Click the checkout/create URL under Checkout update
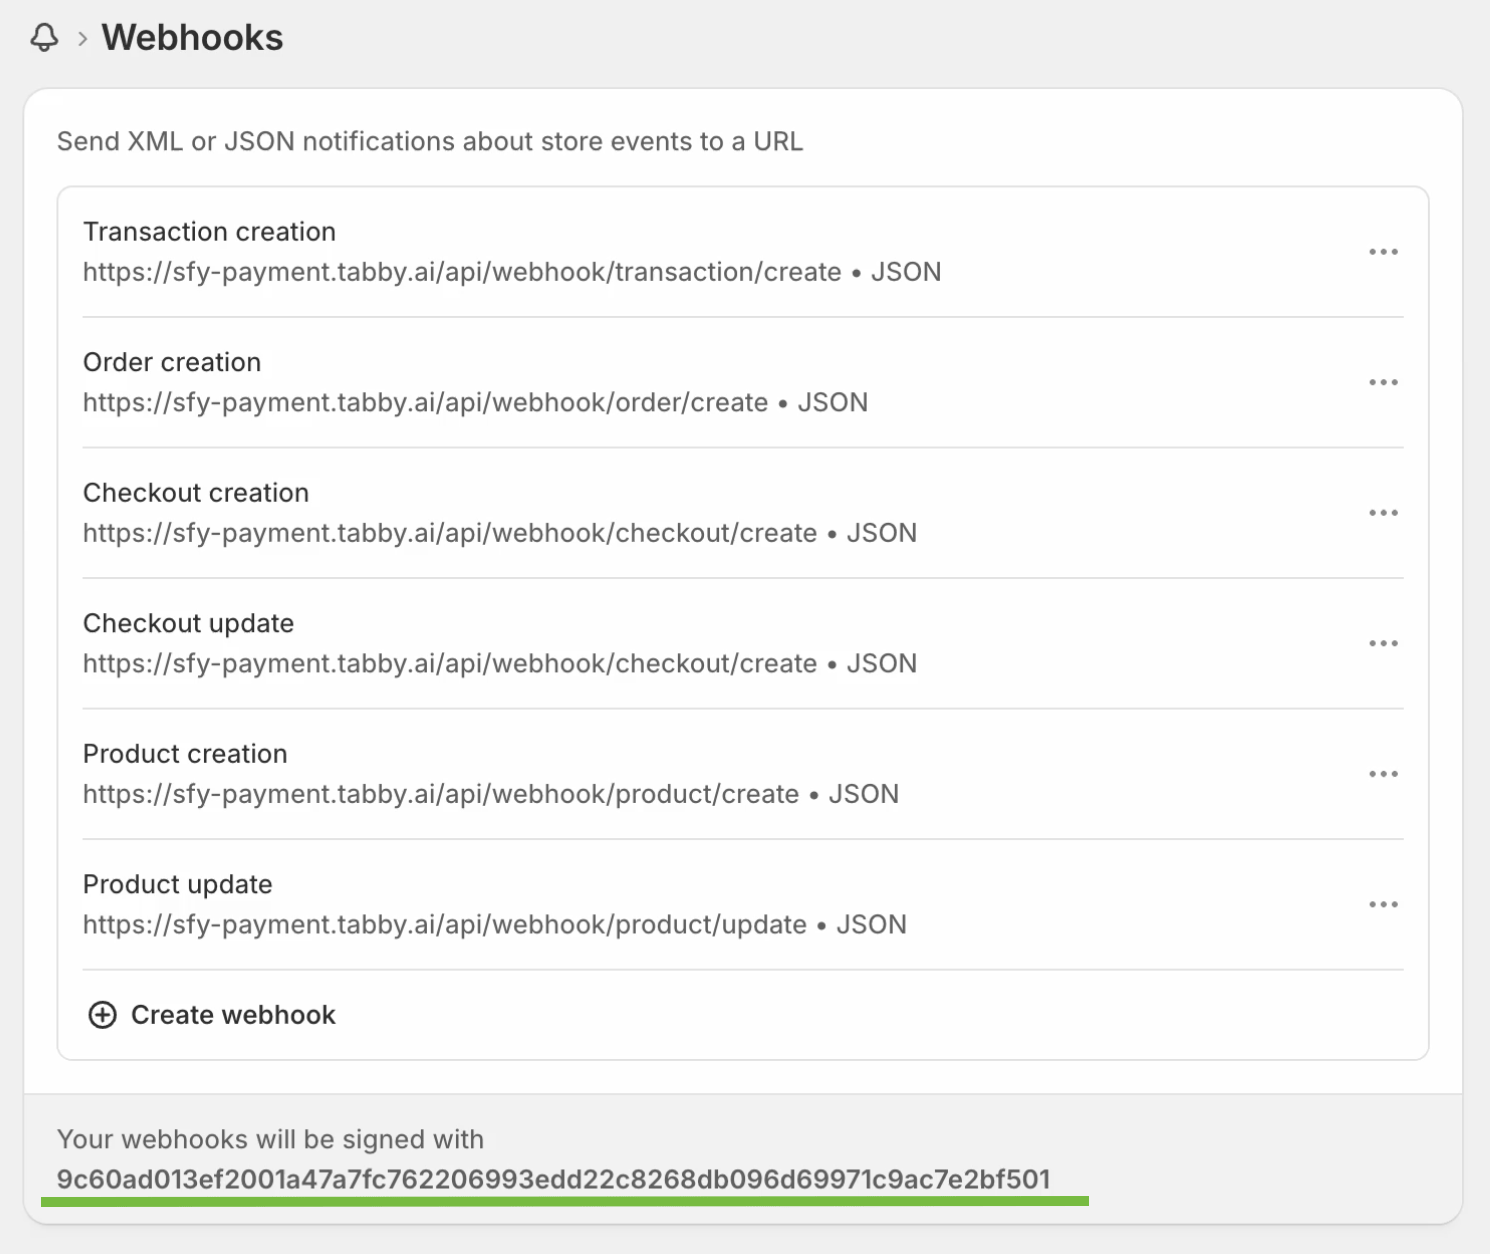Viewport: 1490px width, 1254px height. (450, 664)
